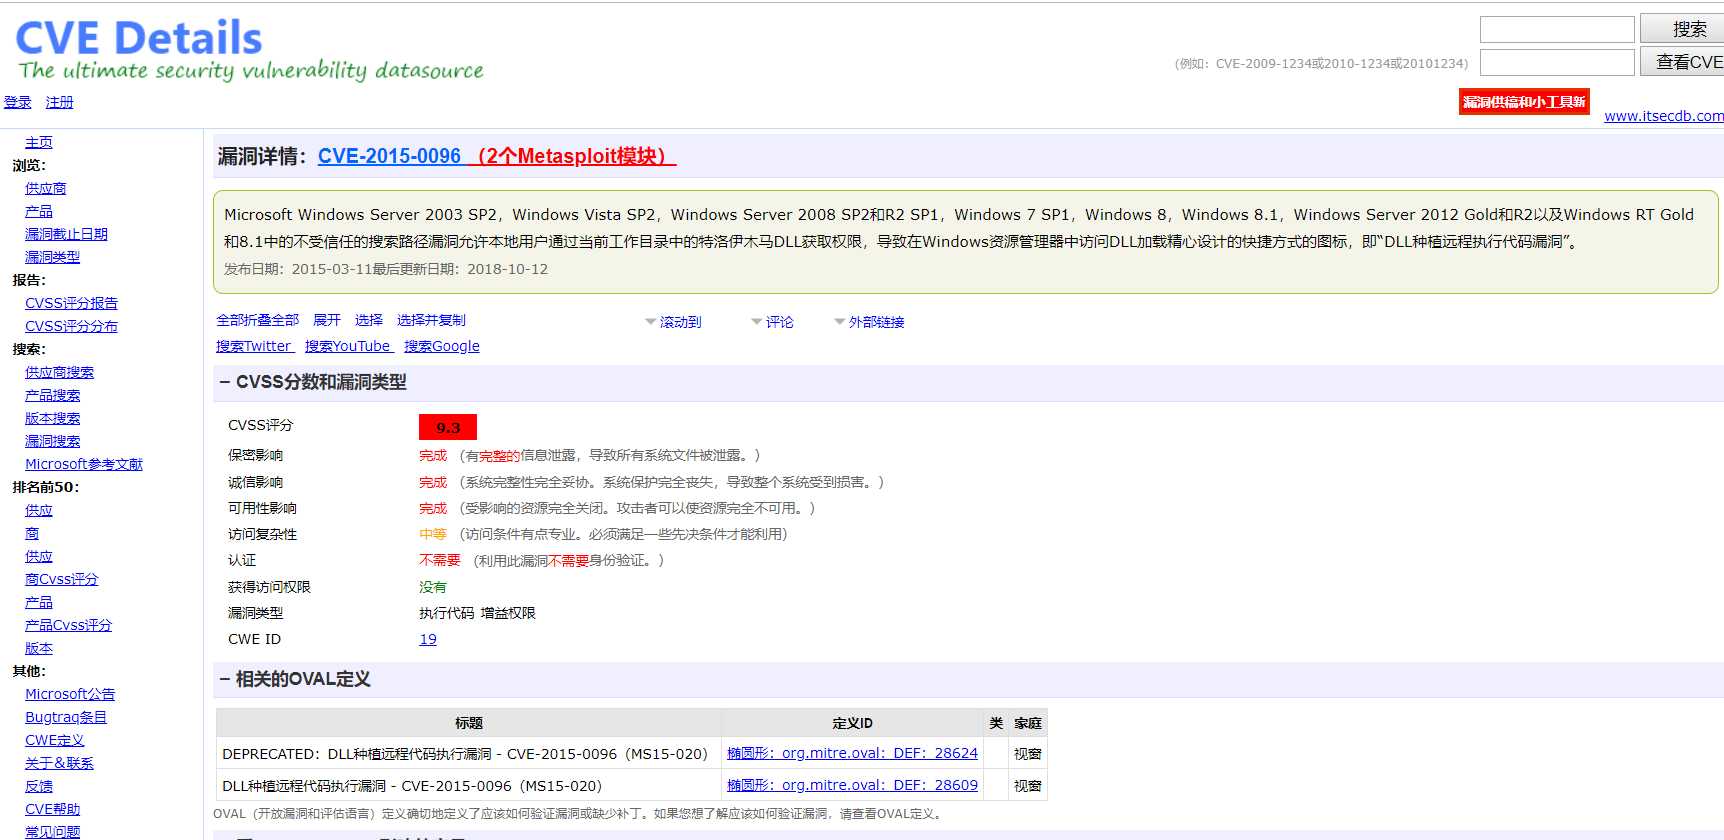Open 版本搜索 in the sidebar

tap(52, 418)
